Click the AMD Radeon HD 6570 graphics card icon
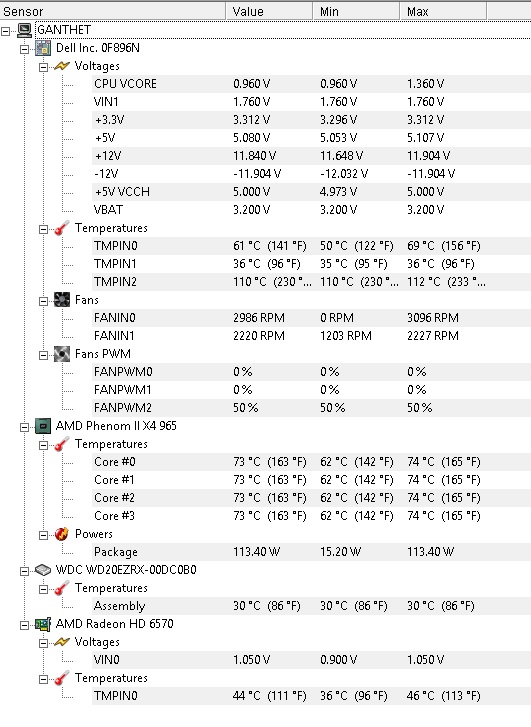Viewport: 531px width, 727px height. pyautogui.click(x=43, y=624)
